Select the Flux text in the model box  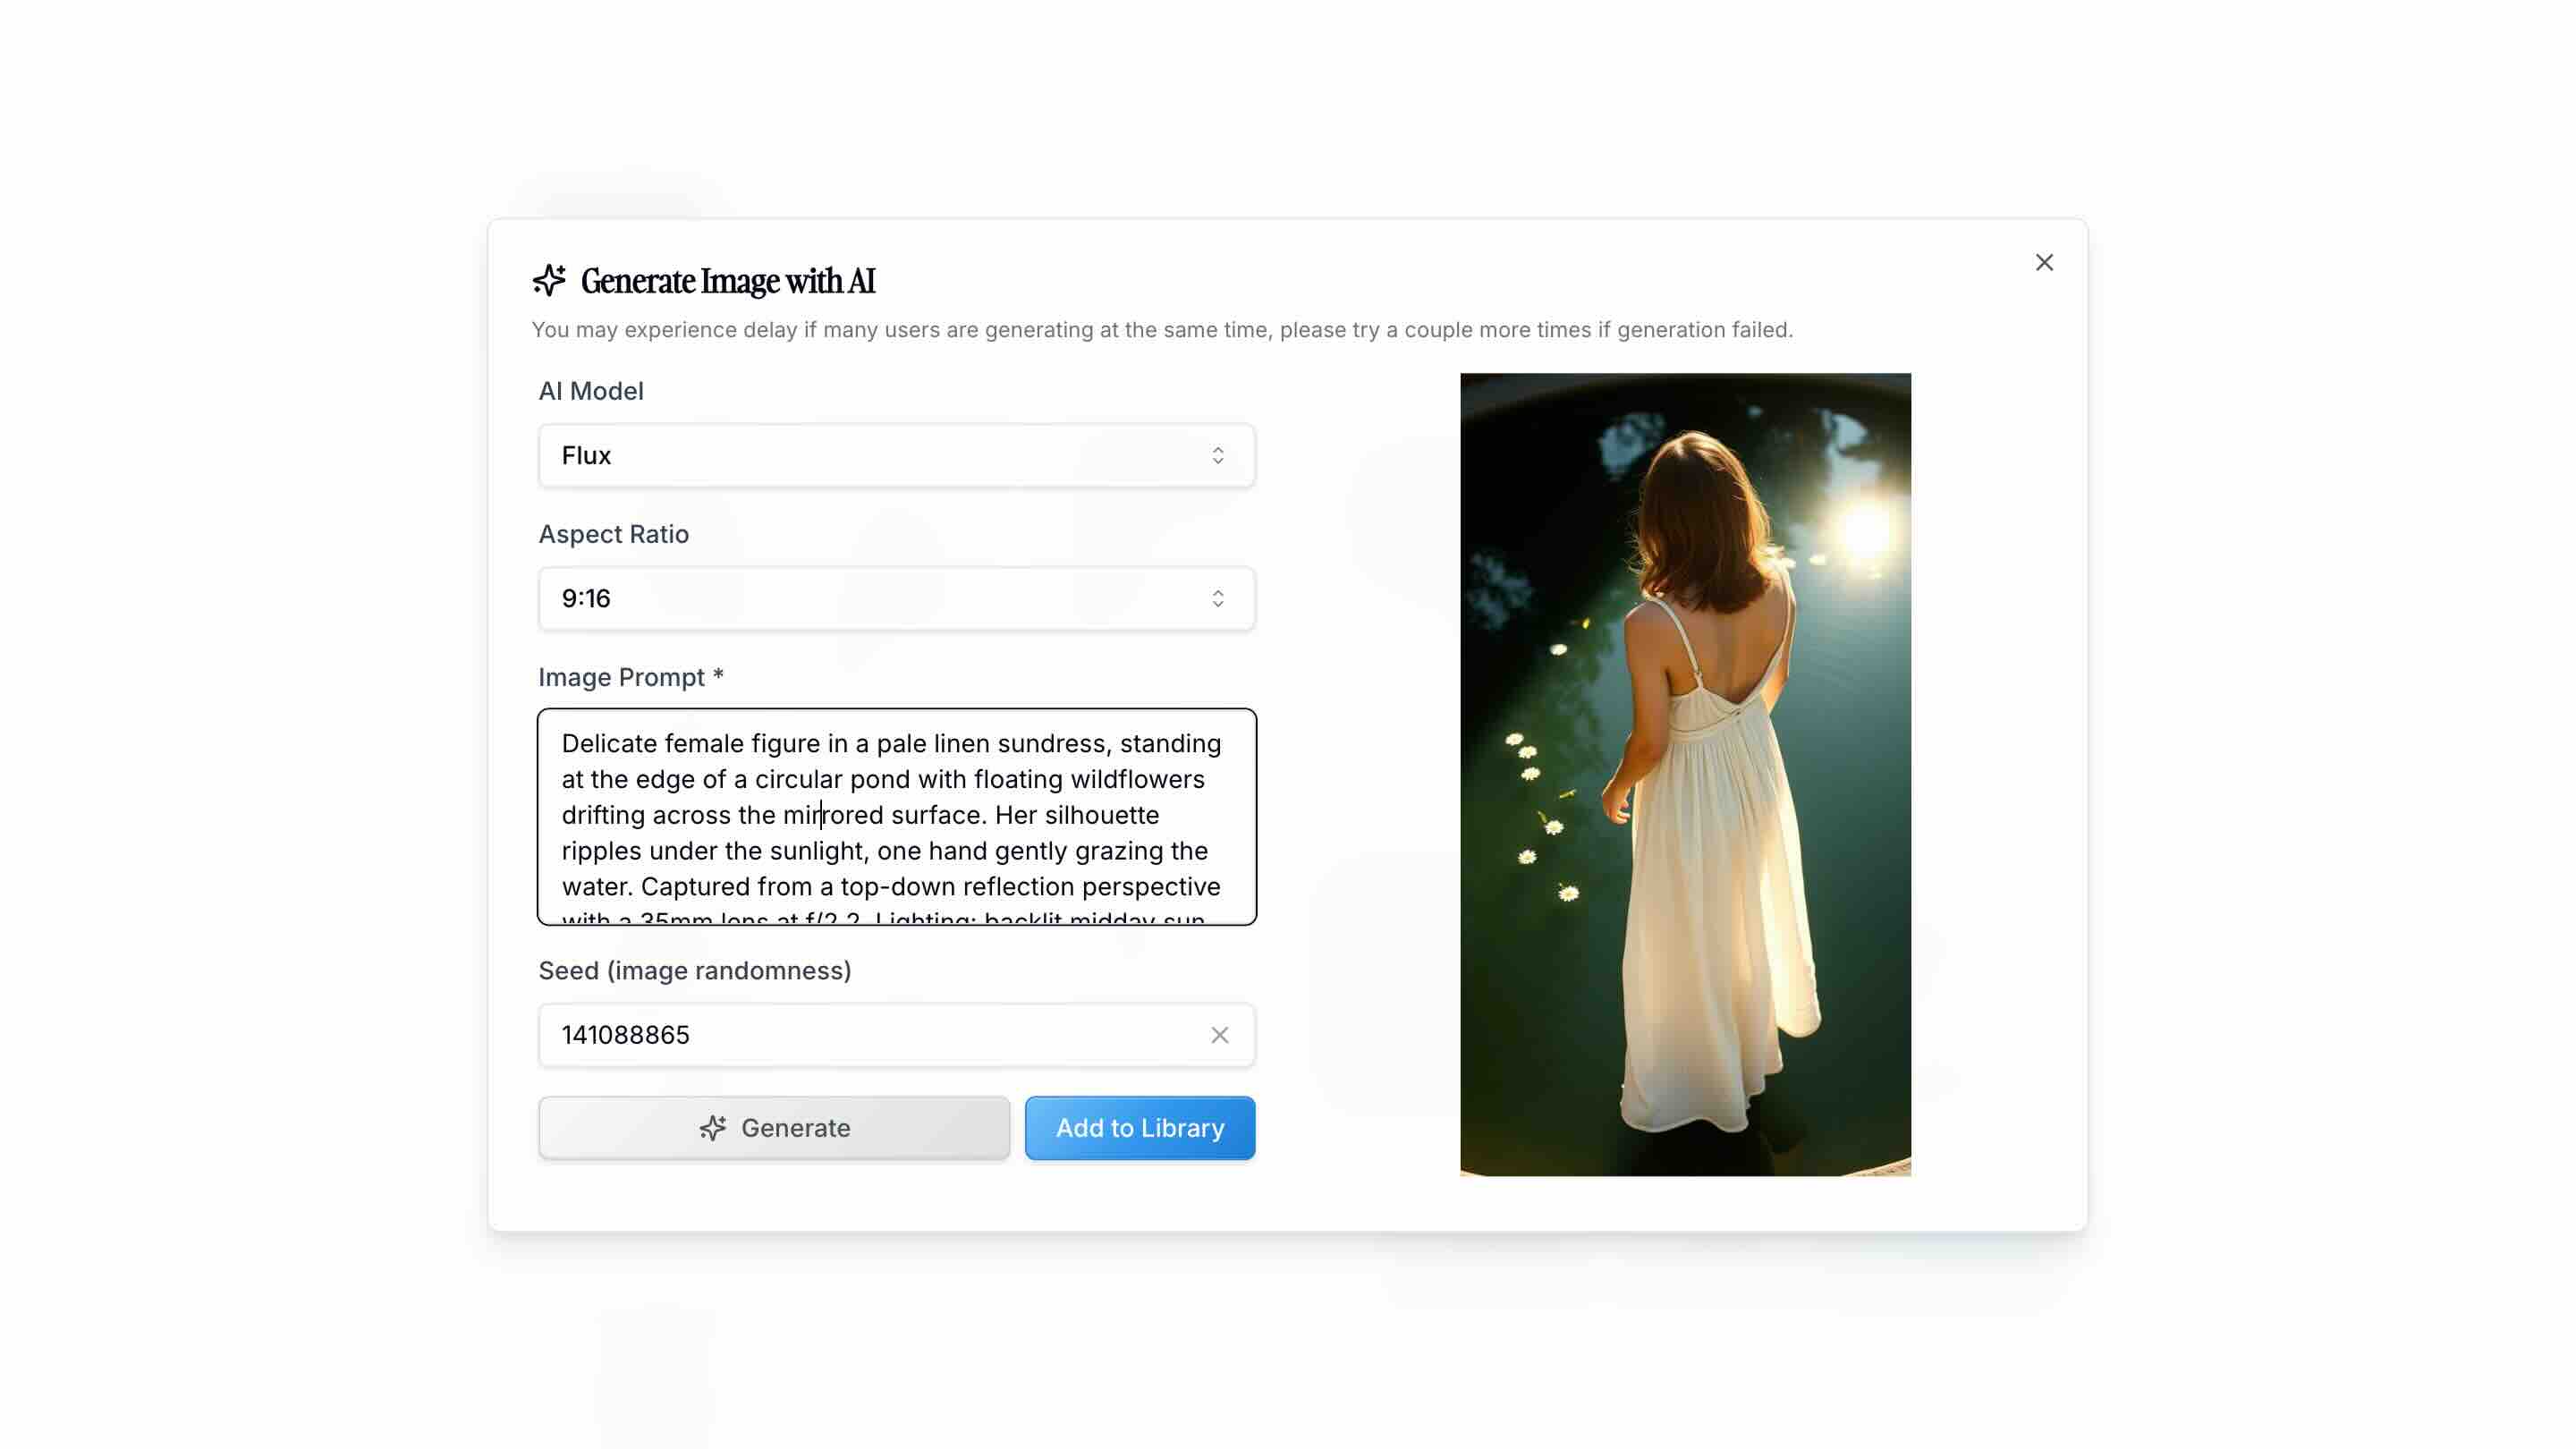coord(586,455)
